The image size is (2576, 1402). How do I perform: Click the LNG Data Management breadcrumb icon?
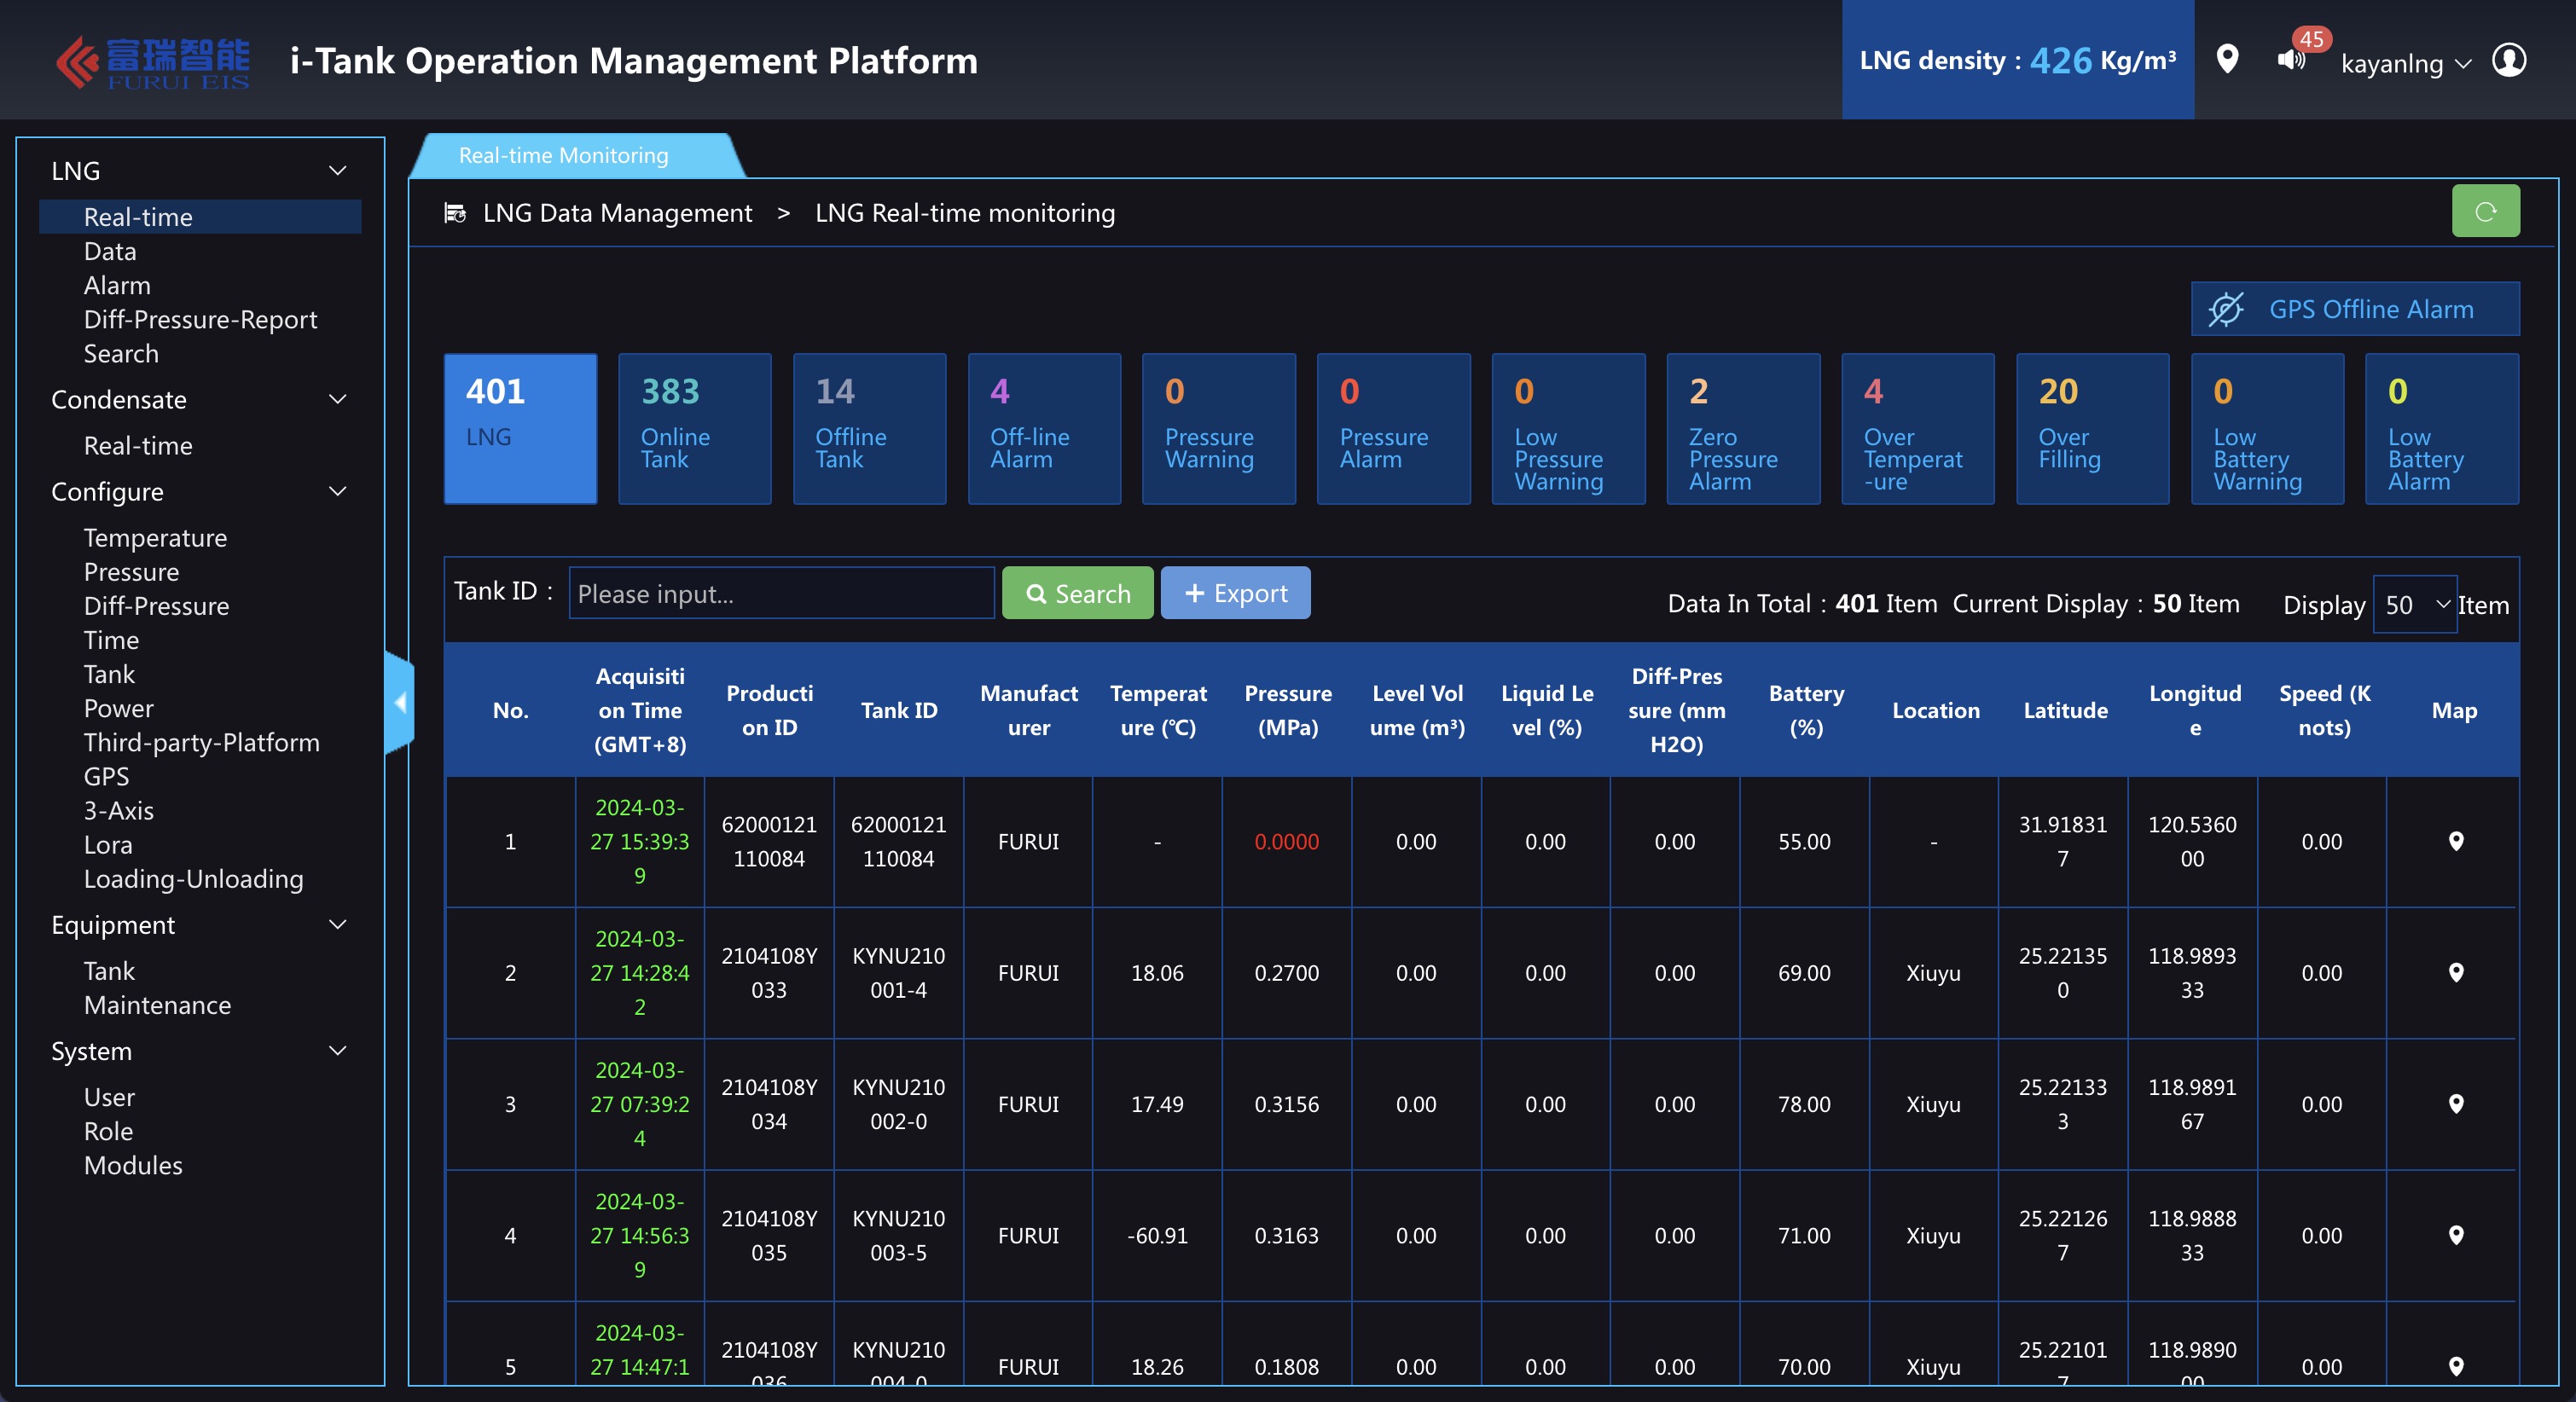(455, 213)
